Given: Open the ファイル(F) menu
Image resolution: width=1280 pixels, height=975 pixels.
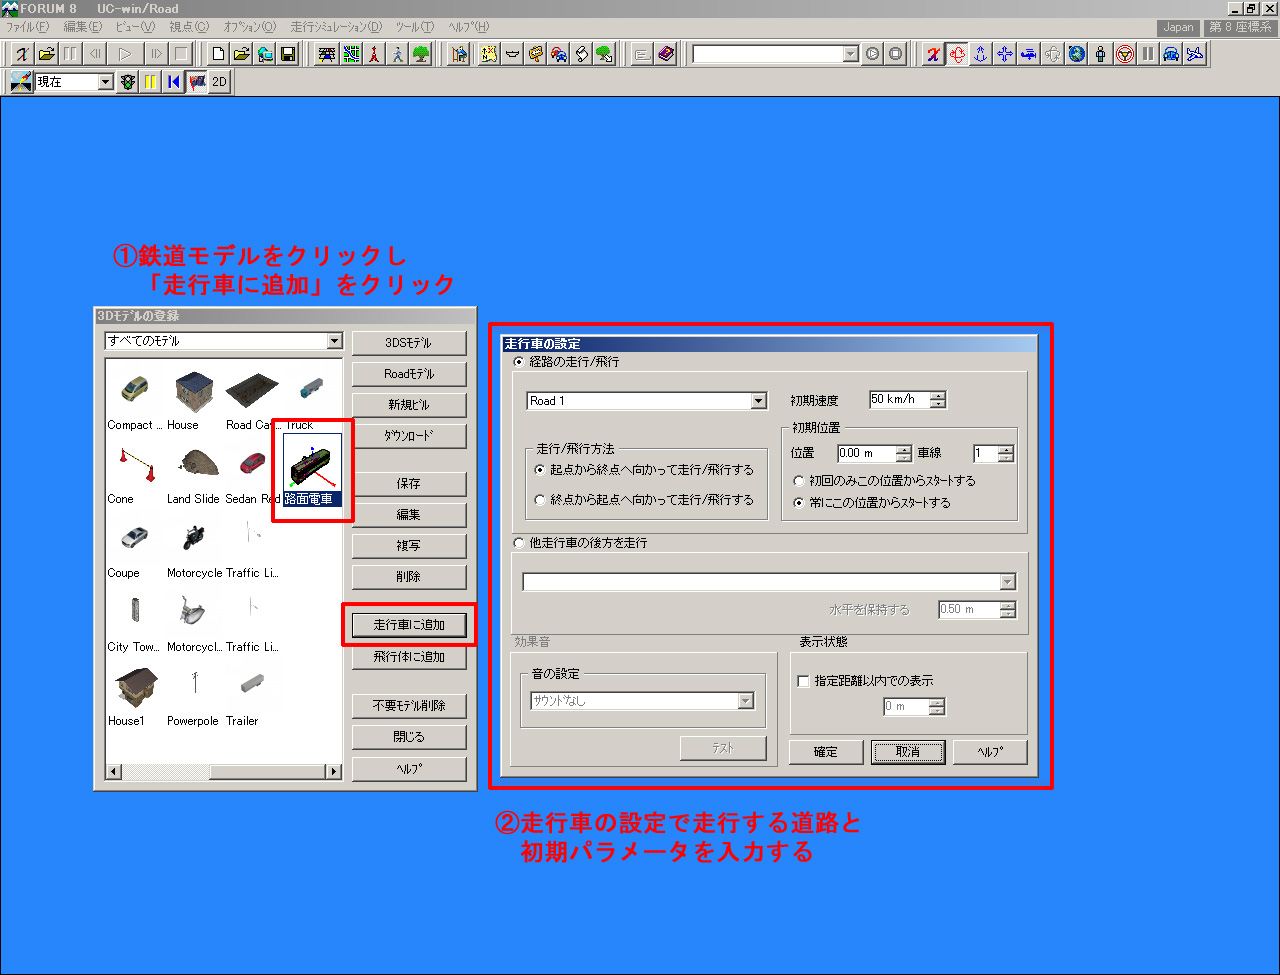Looking at the screenshot, I should click(27, 27).
